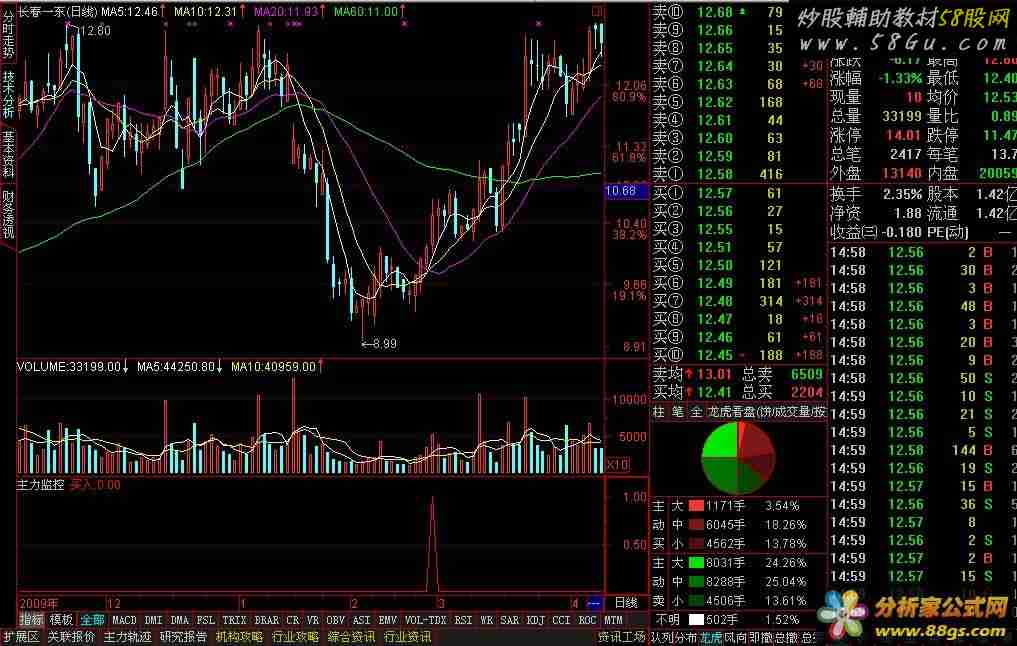This screenshot has width=1017, height=646.
Task: Open the 日线 period selector
Action: [626, 603]
